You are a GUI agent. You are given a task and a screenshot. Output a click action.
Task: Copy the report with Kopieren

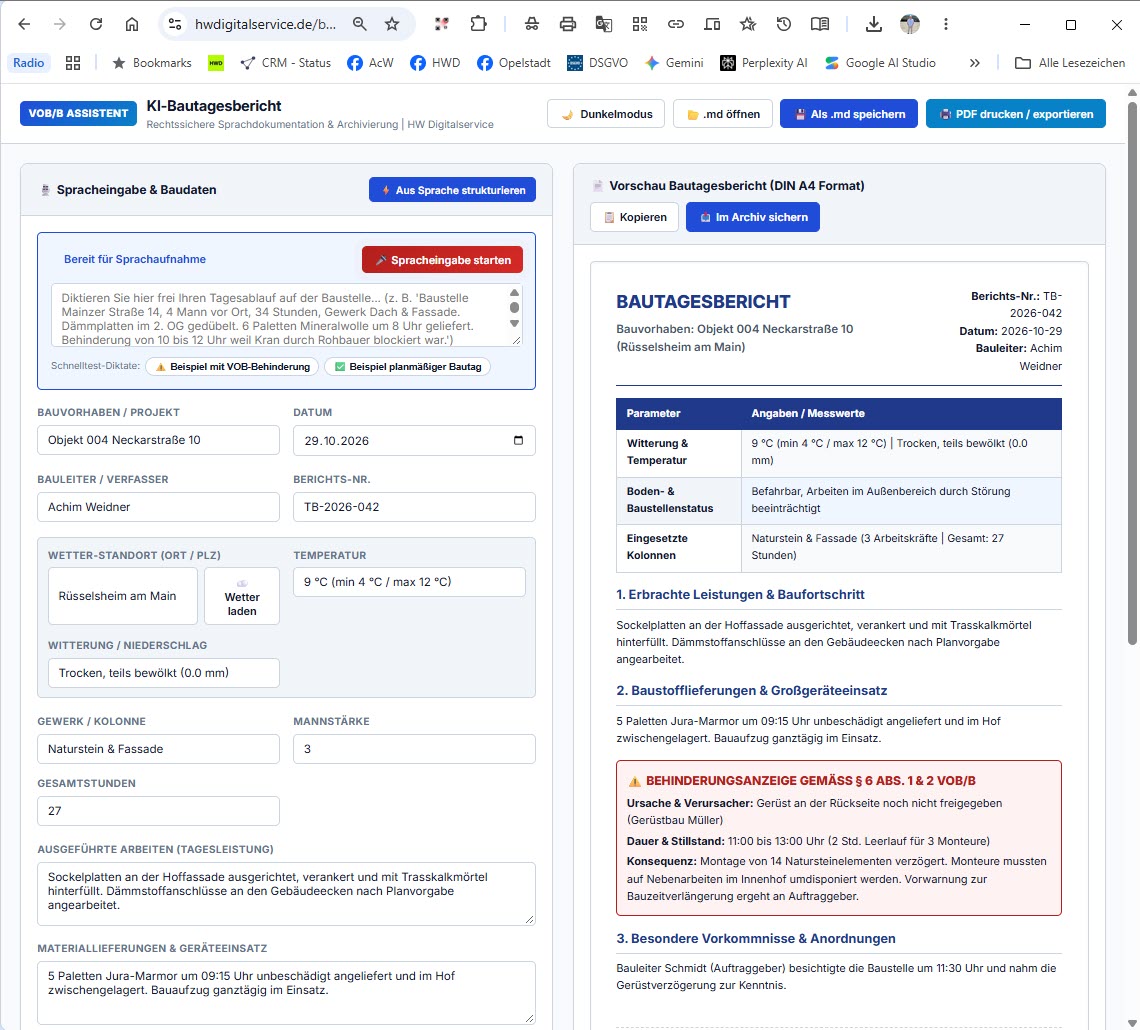635,217
